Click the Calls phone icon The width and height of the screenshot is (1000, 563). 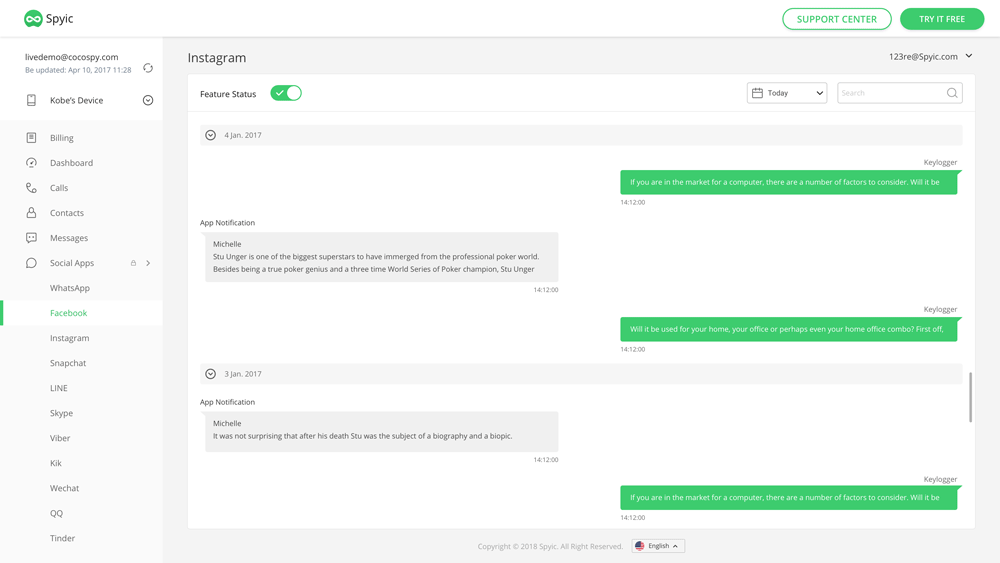coord(31,188)
